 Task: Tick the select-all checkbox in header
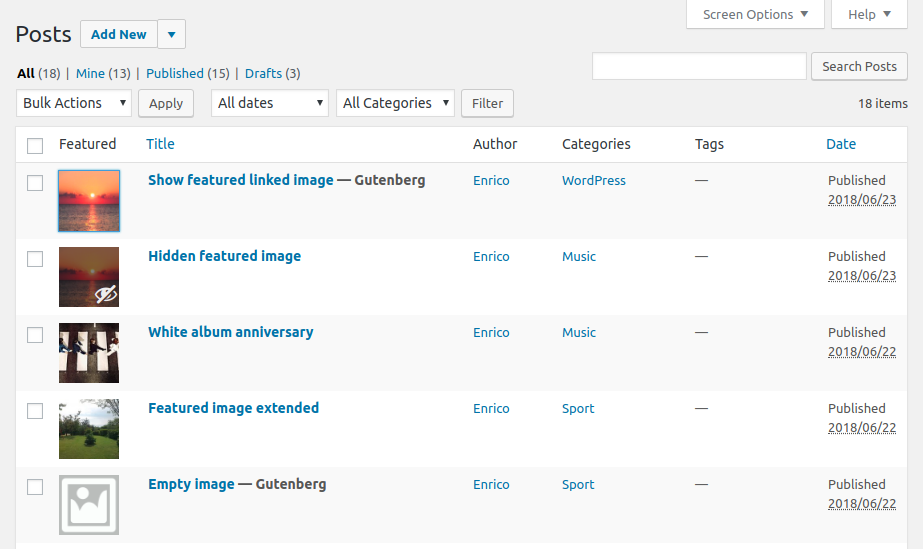(x=35, y=145)
